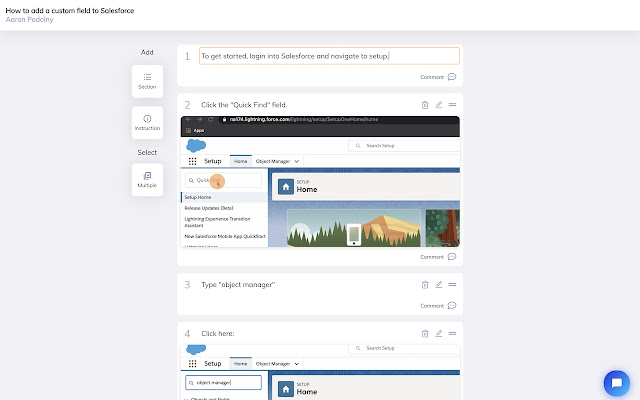Edit step 3 with the pencil icon
This screenshot has width=640, height=400.
coord(439,285)
